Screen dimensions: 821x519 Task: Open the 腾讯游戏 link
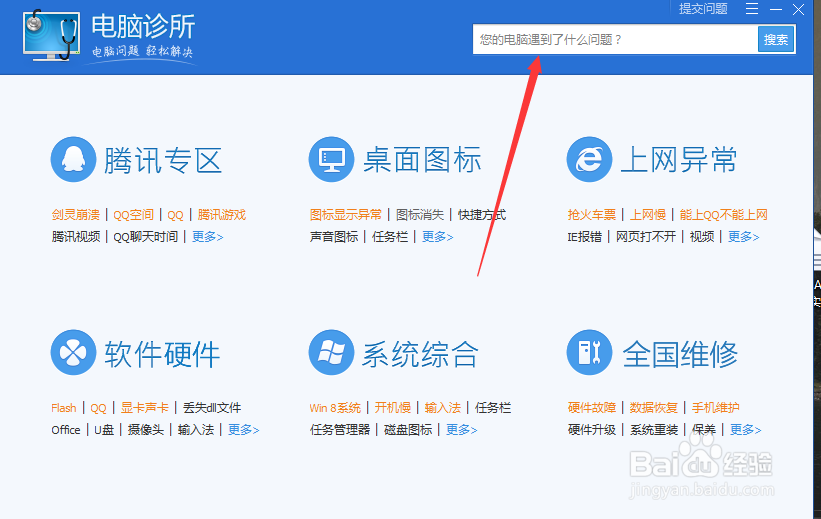click(x=221, y=215)
